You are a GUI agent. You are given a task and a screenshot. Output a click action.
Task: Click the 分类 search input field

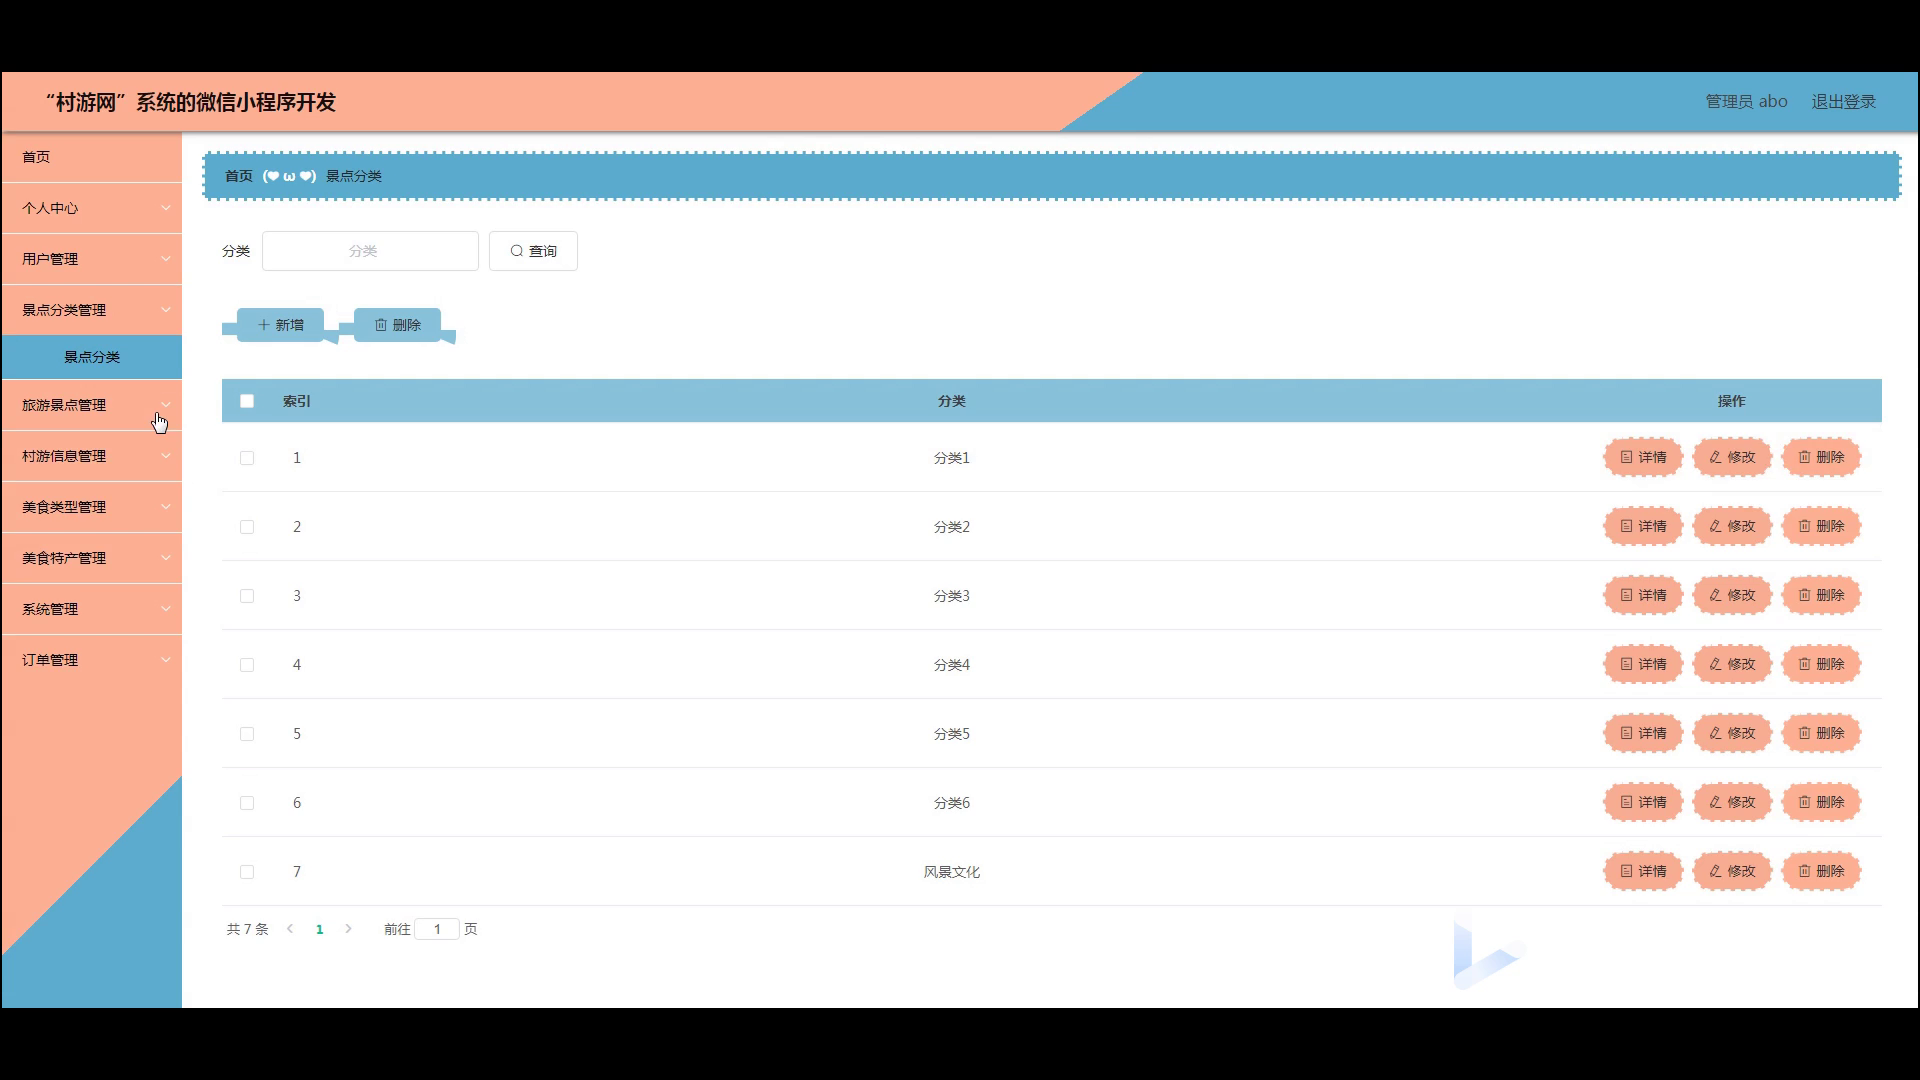pyautogui.click(x=370, y=251)
